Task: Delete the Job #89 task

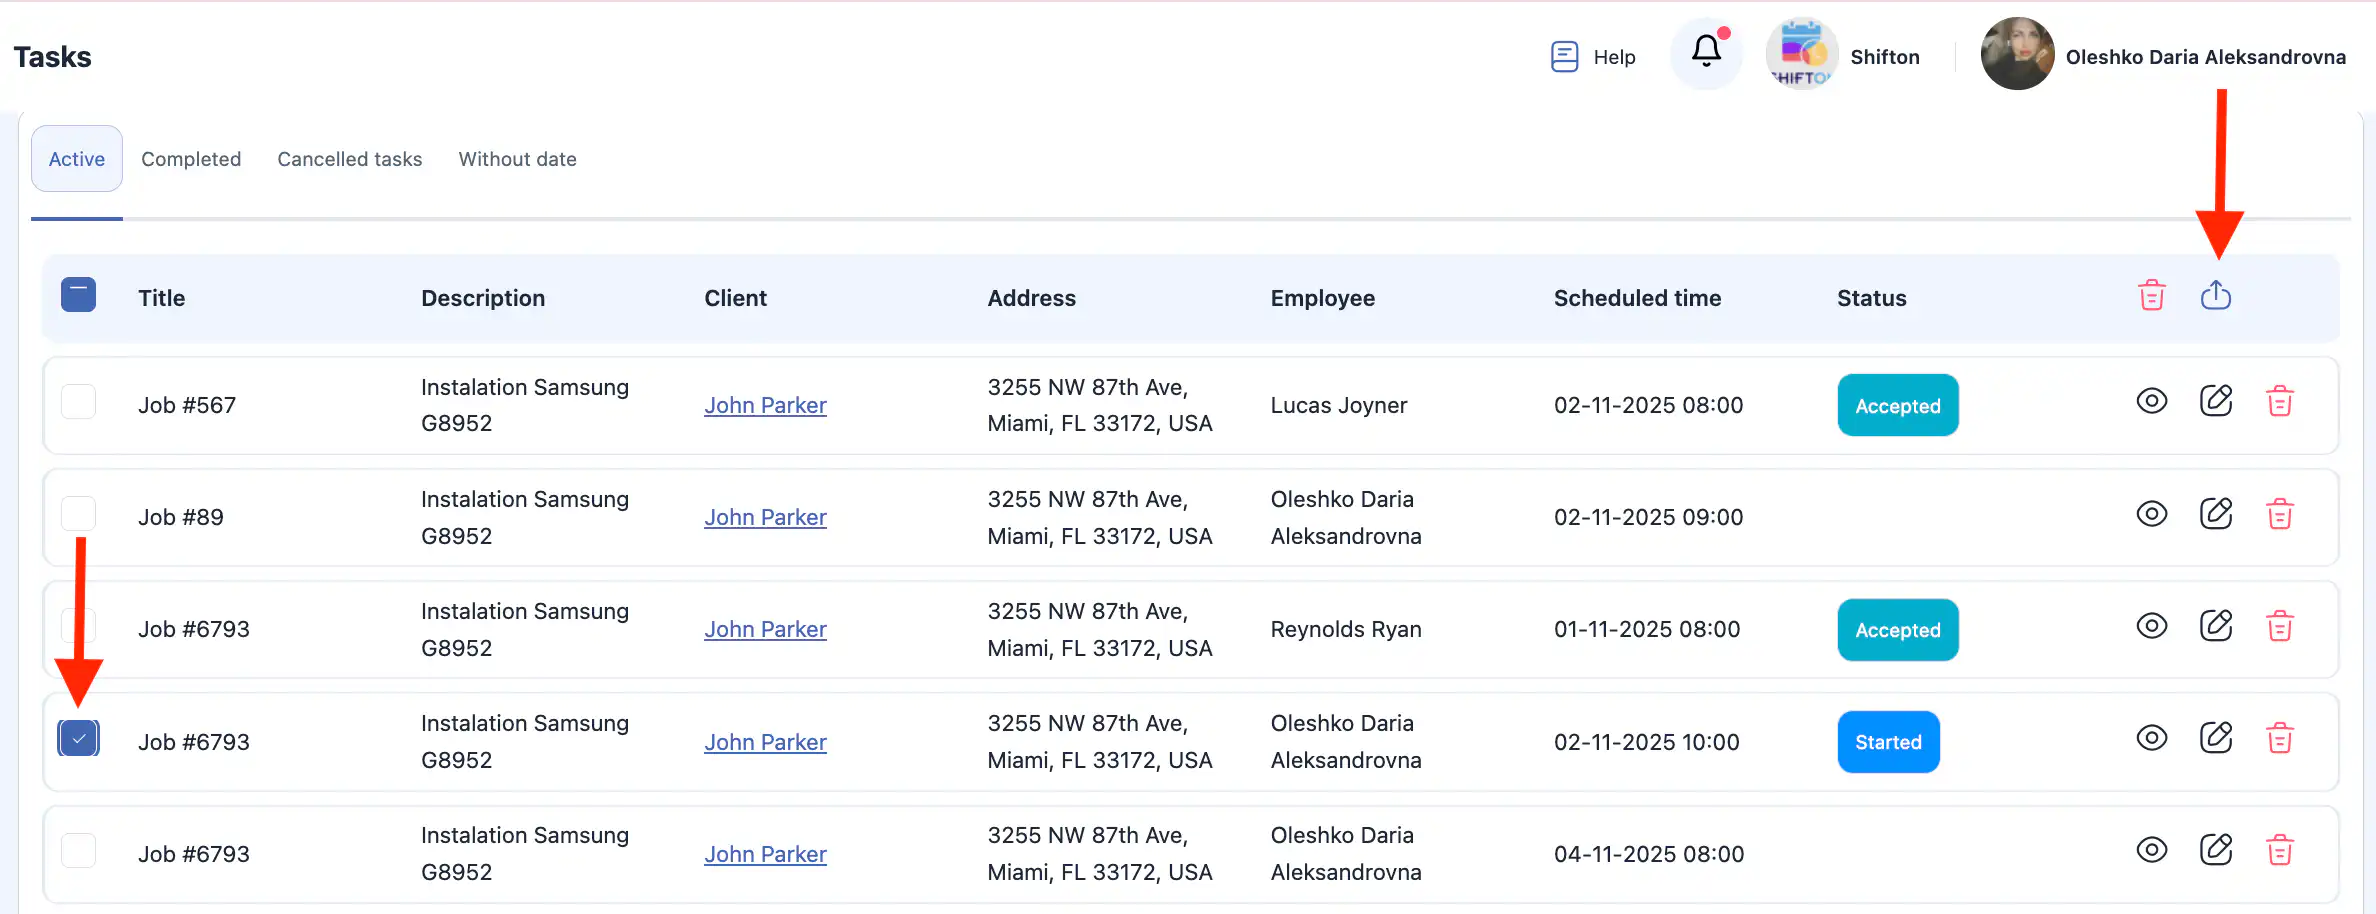Action: (2279, 514)
